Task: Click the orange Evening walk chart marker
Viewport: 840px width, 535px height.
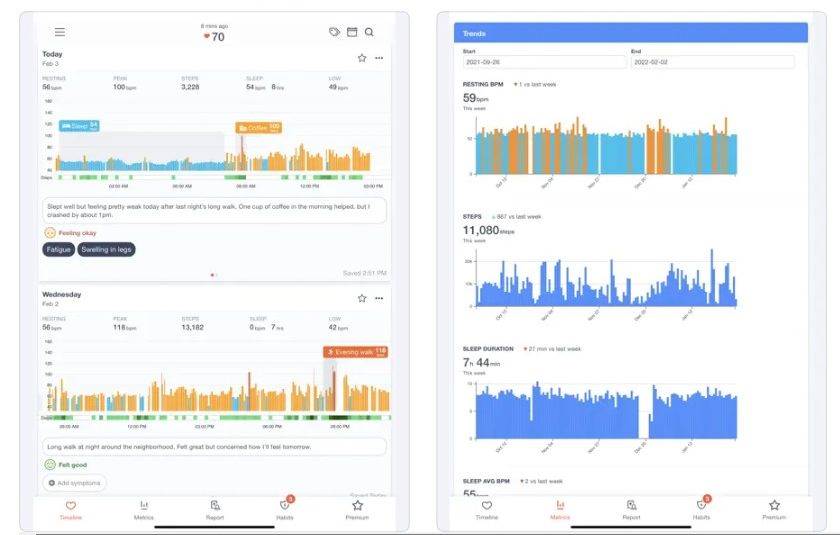Action: coord(355,352)
